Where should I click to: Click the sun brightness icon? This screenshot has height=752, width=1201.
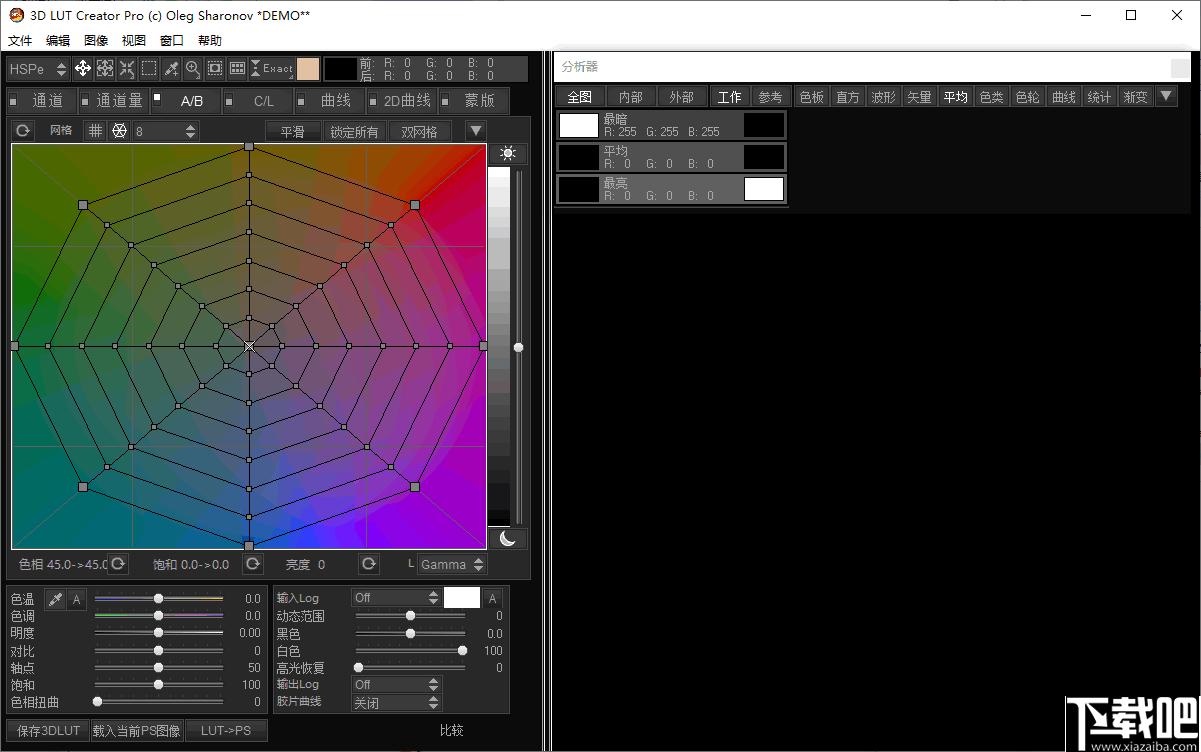point(508,154)
